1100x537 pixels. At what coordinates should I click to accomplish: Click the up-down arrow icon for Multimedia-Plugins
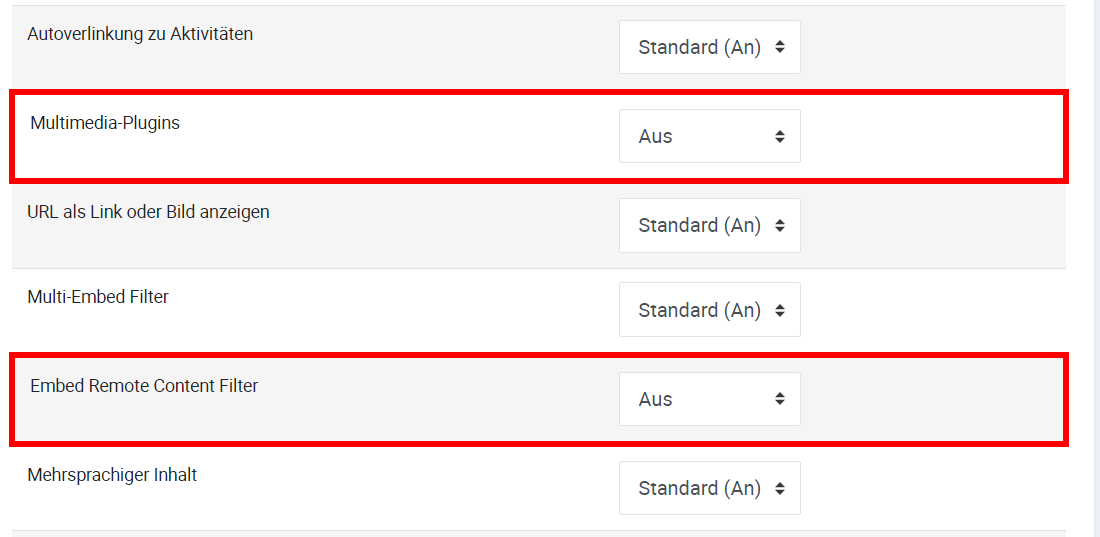(x=780, y=136)
